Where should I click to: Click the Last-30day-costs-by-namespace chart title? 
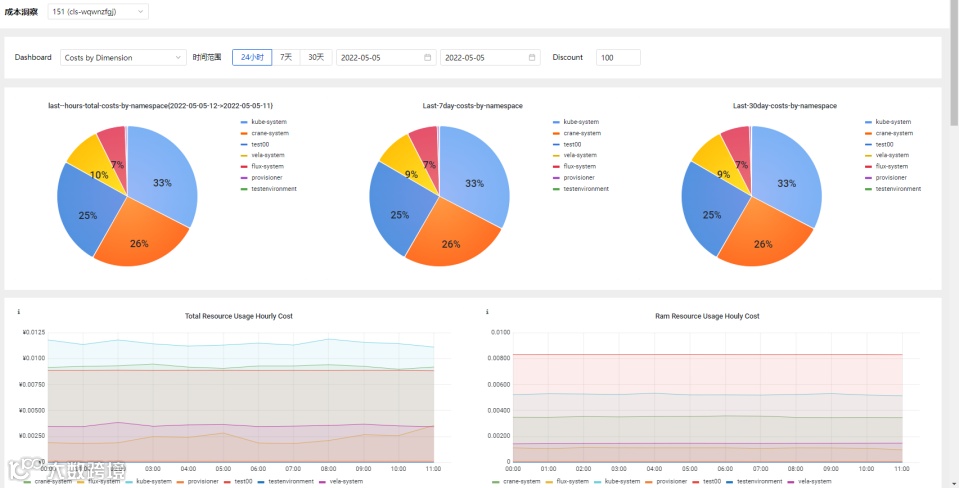tap(785, 106)
